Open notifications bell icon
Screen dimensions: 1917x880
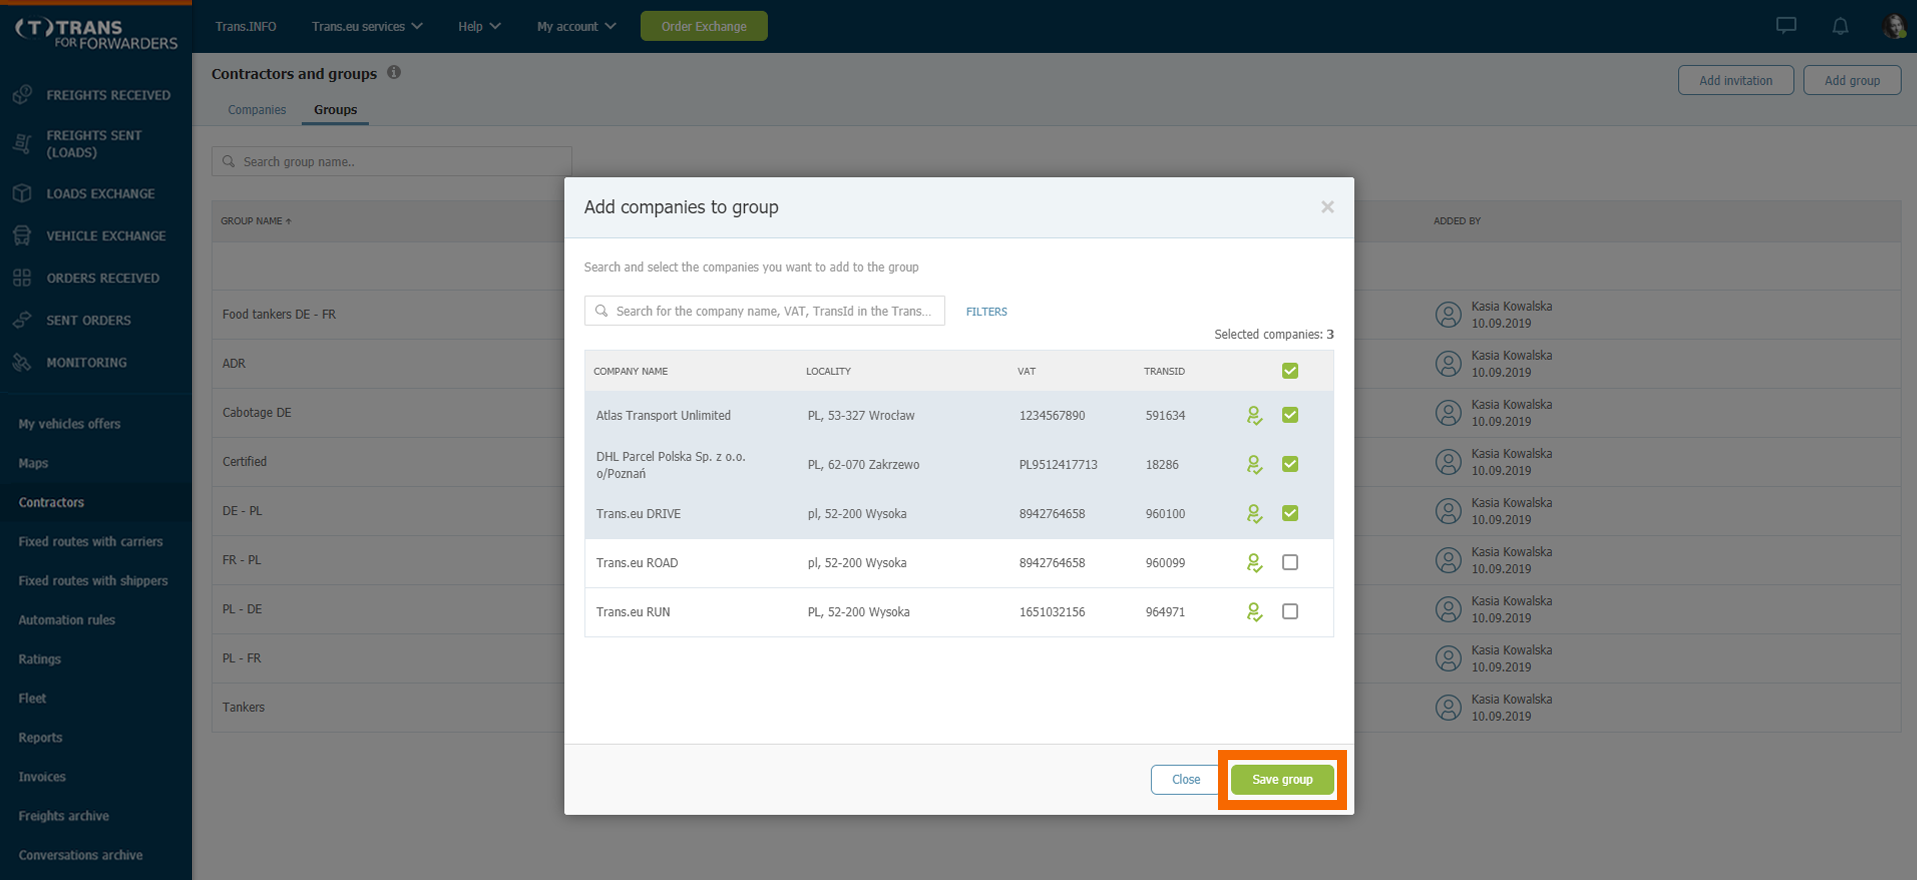coord(1840,26)
